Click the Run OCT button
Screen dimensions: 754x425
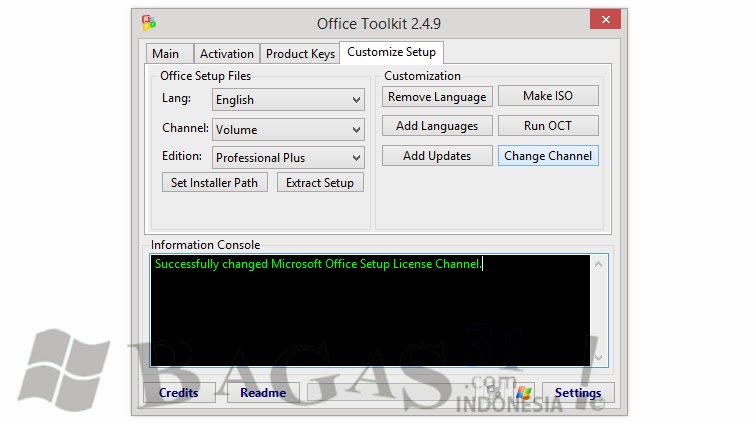pos(548,125)
